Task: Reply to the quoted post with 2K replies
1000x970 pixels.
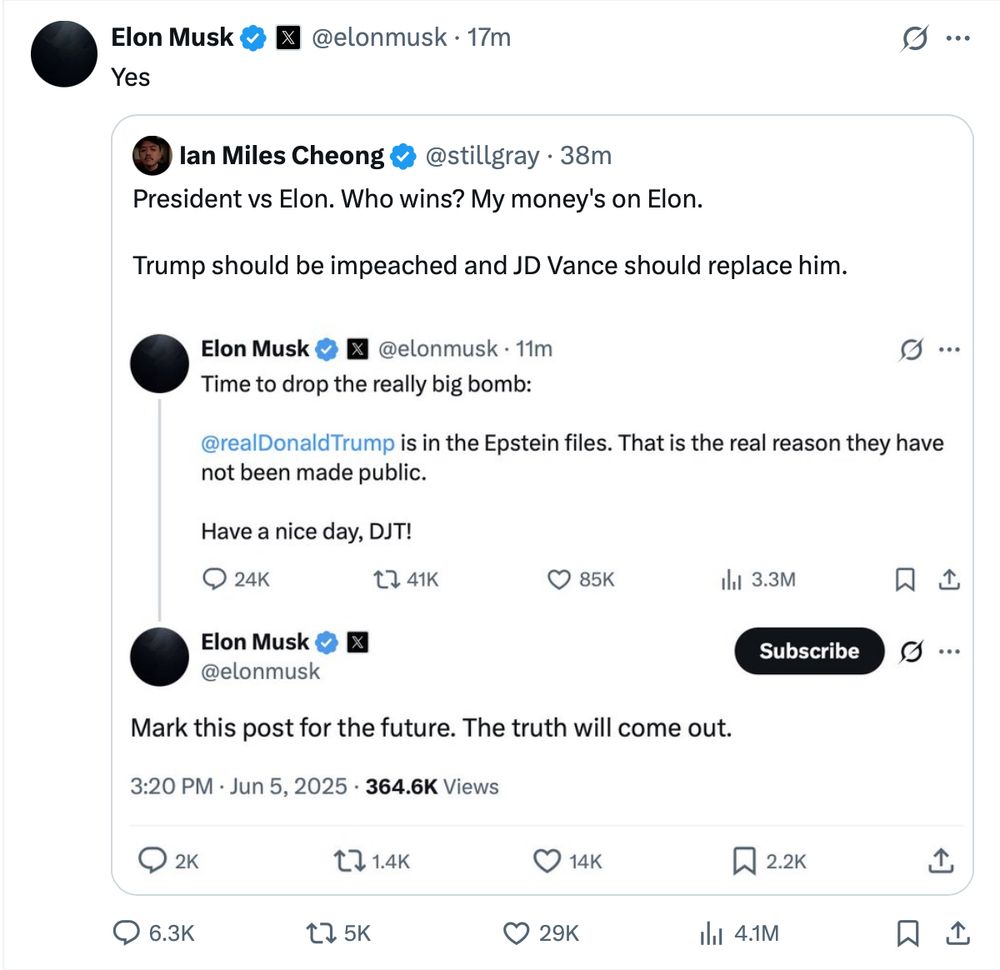Action: point(152,860)
